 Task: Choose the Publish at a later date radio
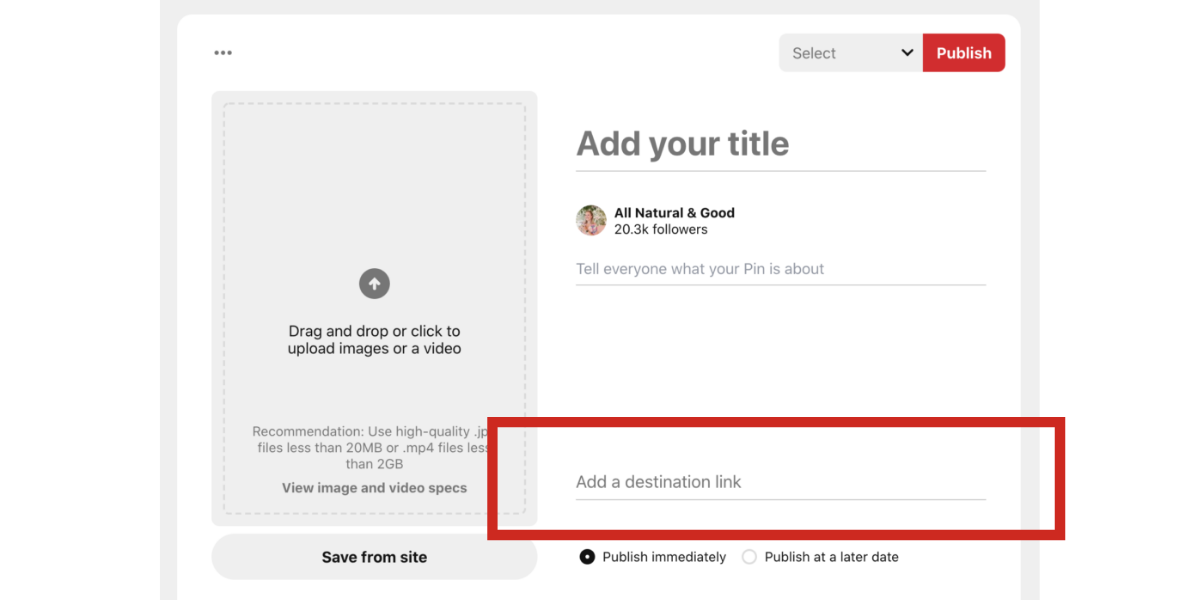pos(749,557)
